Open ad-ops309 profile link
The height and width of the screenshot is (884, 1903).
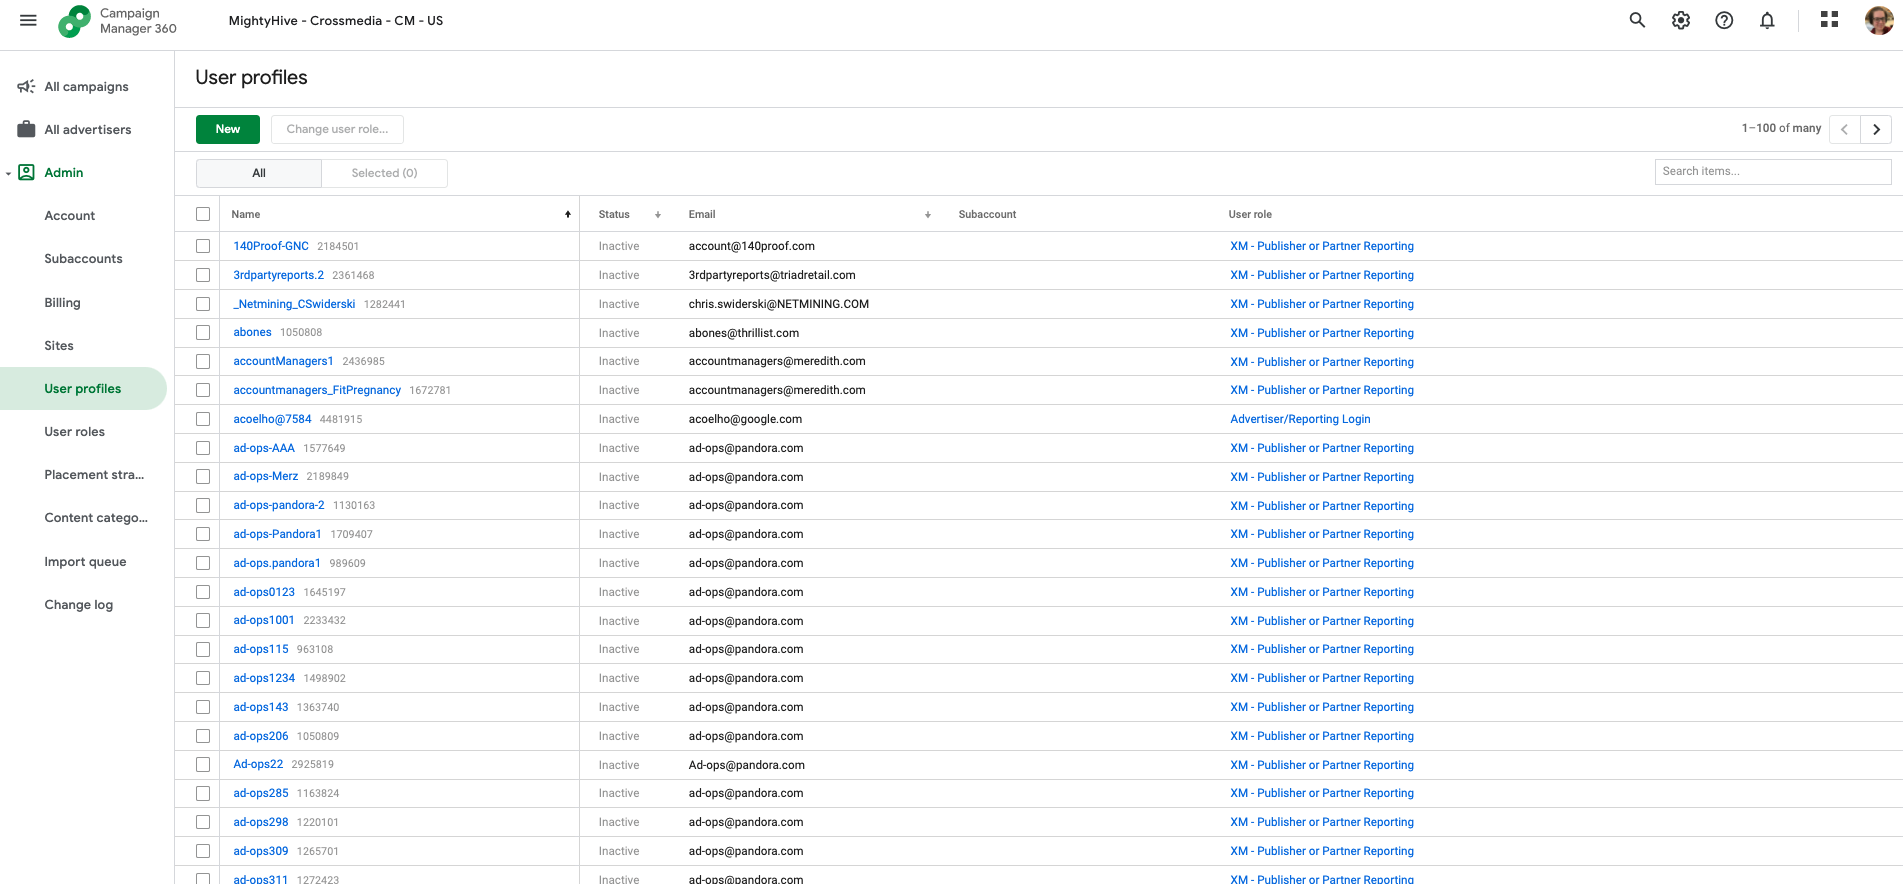pos(261,851)
